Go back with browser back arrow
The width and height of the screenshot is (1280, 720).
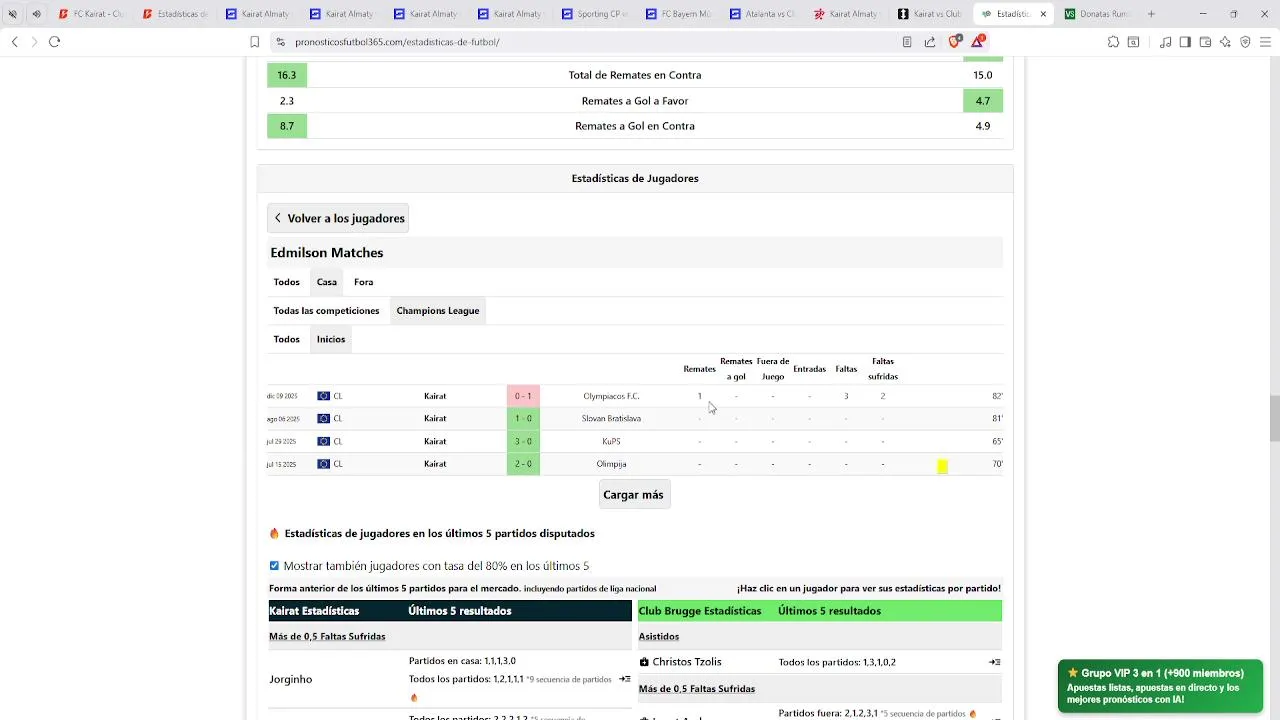14,42
